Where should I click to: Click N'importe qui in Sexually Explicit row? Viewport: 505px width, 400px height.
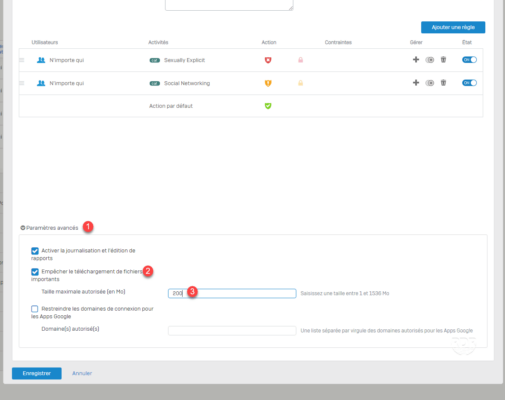pos(67,60)
